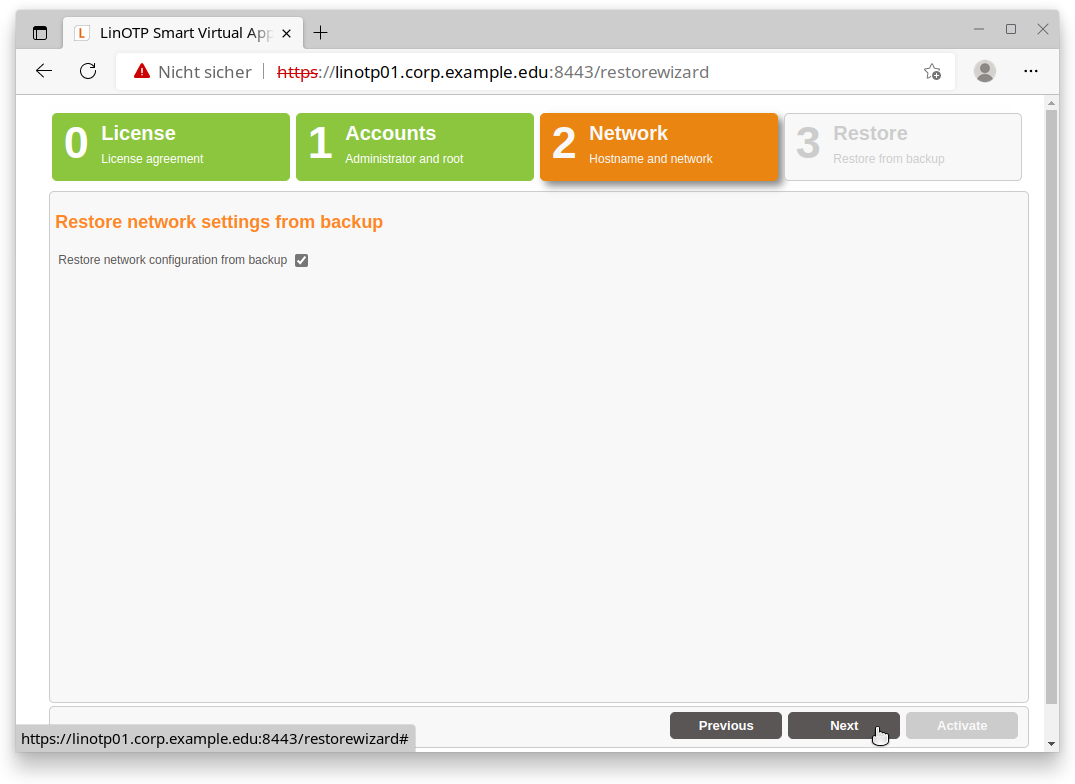Select step 2 Network

click(659, 146)
